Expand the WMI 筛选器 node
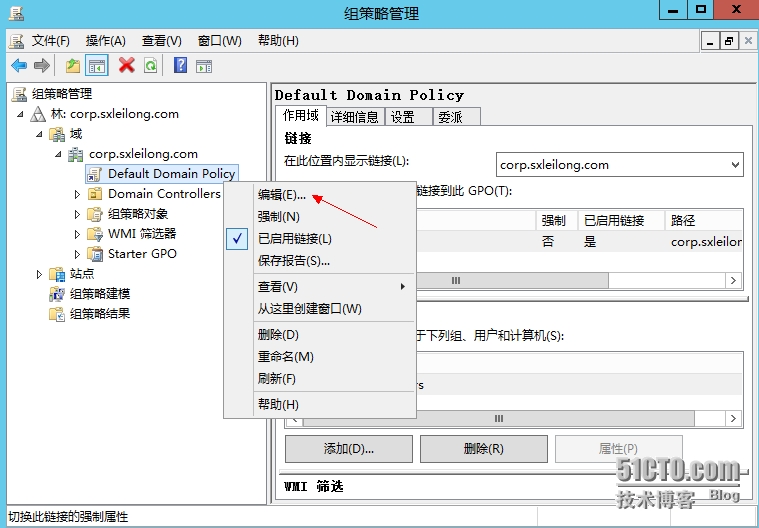 coord(77,234)
